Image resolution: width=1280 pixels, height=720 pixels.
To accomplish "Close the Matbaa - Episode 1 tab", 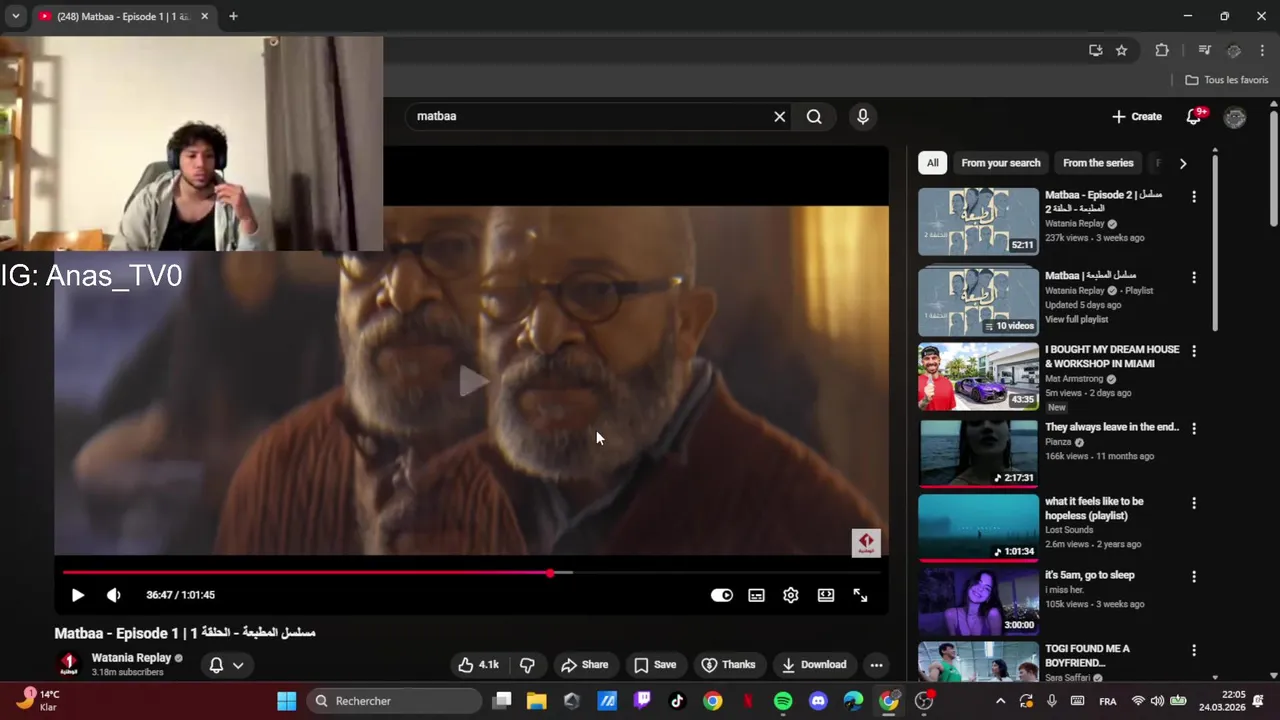I will pos(205,16).
